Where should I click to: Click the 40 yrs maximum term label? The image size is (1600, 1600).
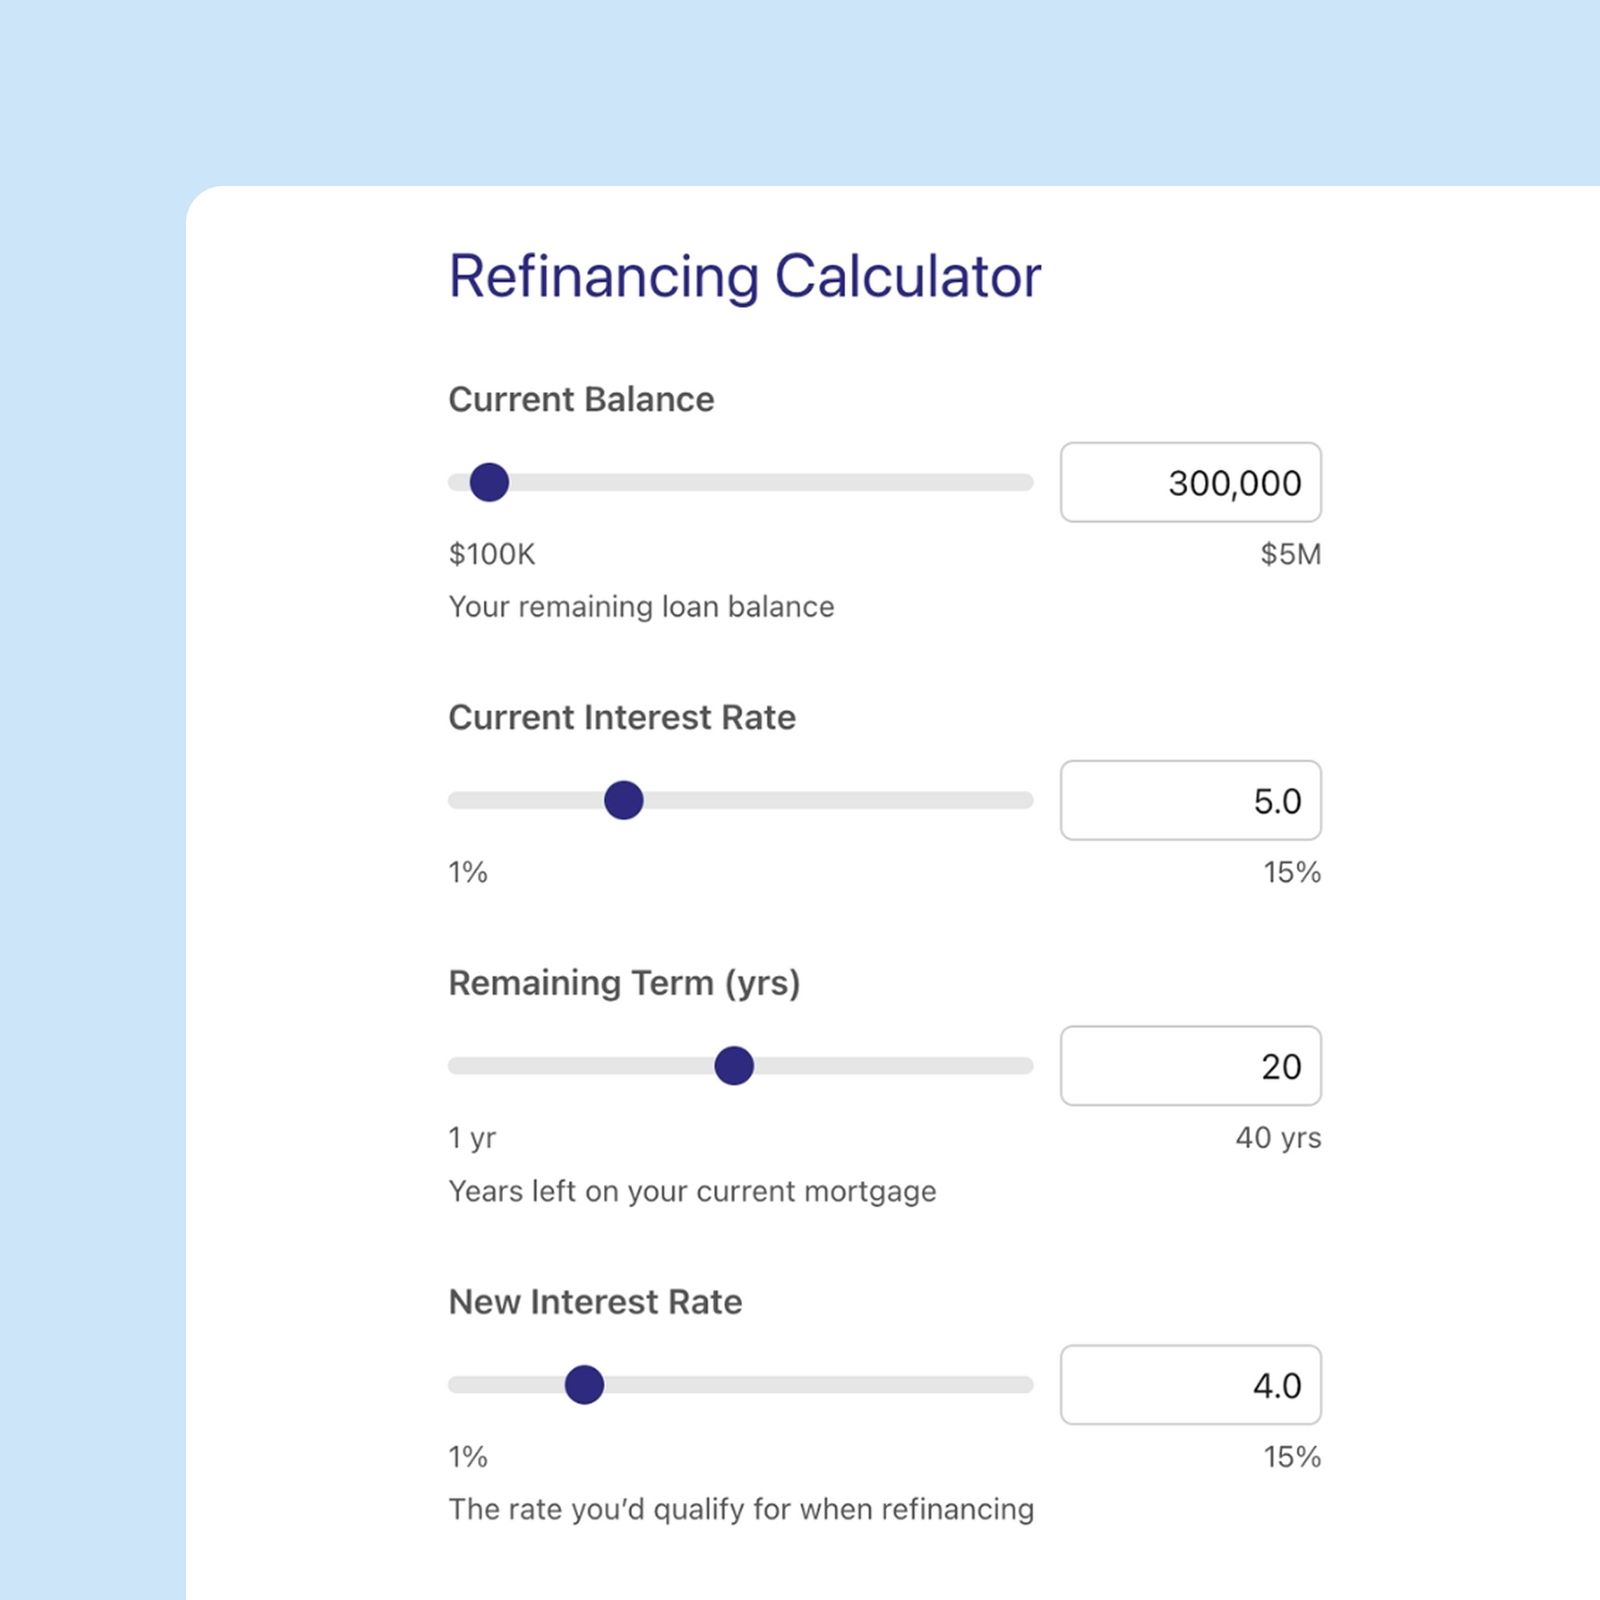(x=1277, y=1138)
